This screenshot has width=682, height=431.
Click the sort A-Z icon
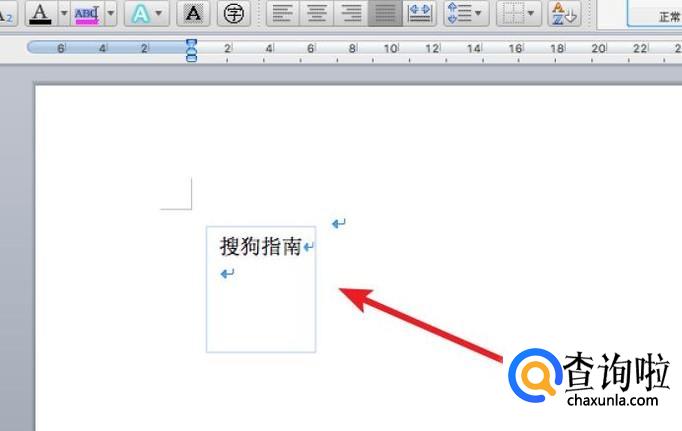pyautogui.click(x=564, y=13)
